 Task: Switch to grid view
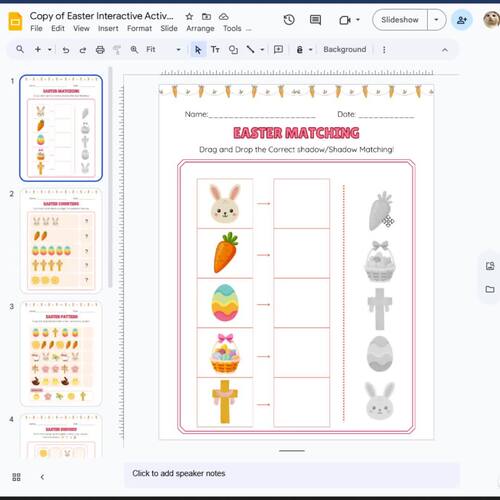click(x=16, y=477)
